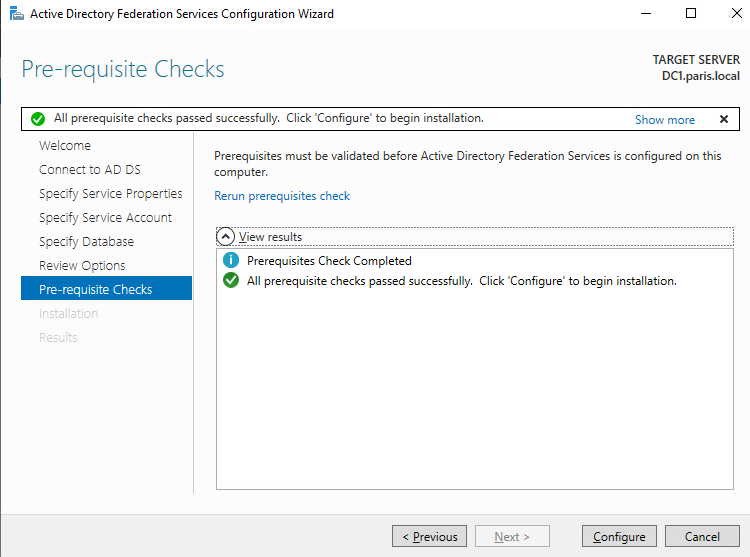Maximize the wizard window
Screen dimensions: 750x557
pos(691,13)
